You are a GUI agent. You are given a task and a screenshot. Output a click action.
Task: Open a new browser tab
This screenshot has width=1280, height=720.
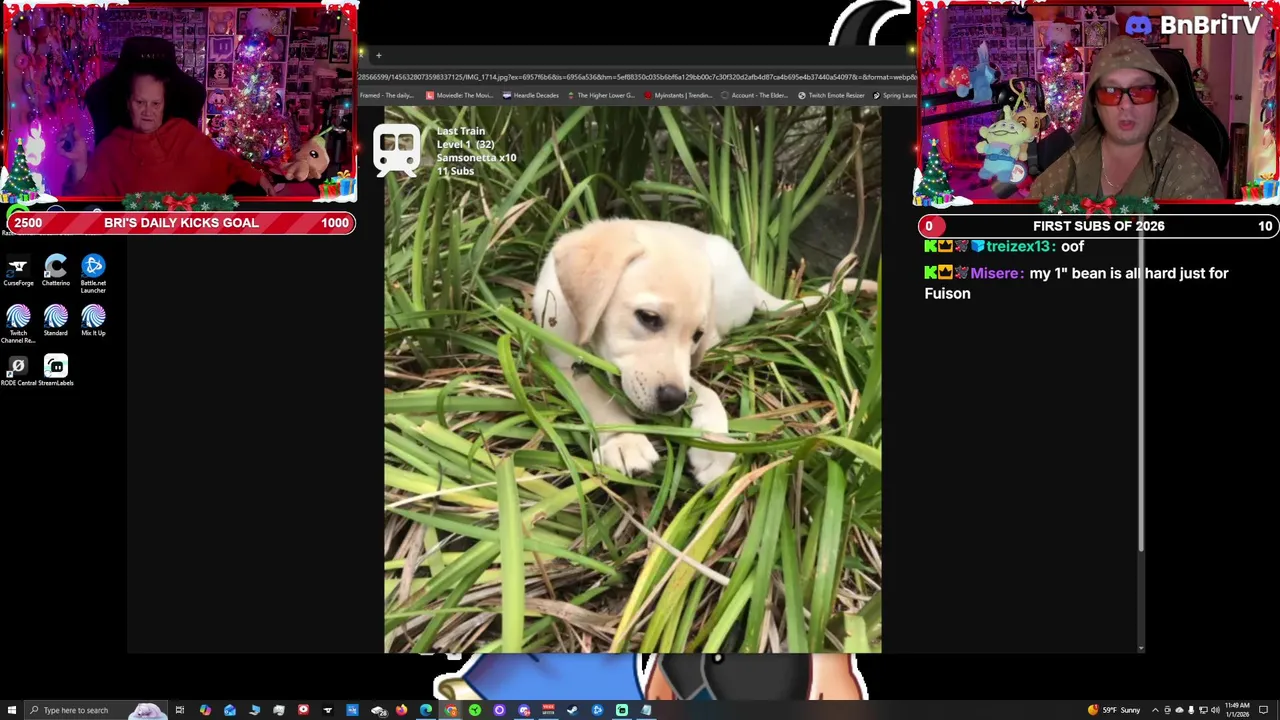click(x=379, y=56)
